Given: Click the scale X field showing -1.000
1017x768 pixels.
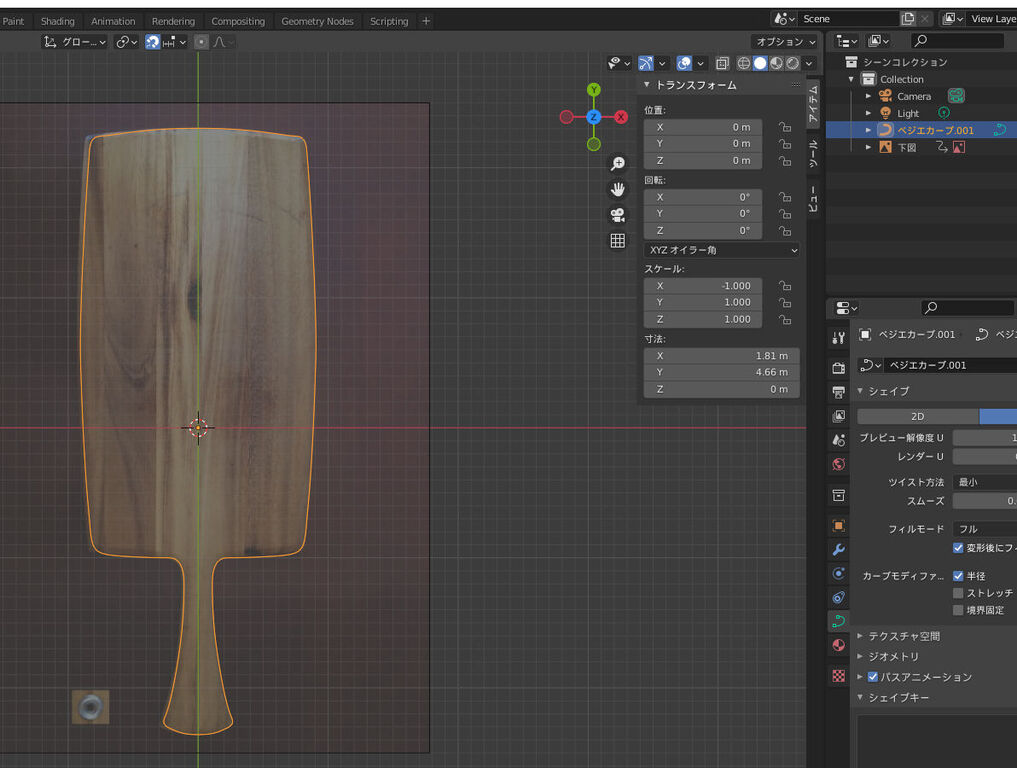Looking at the screenshot, I should click(703, 286).
